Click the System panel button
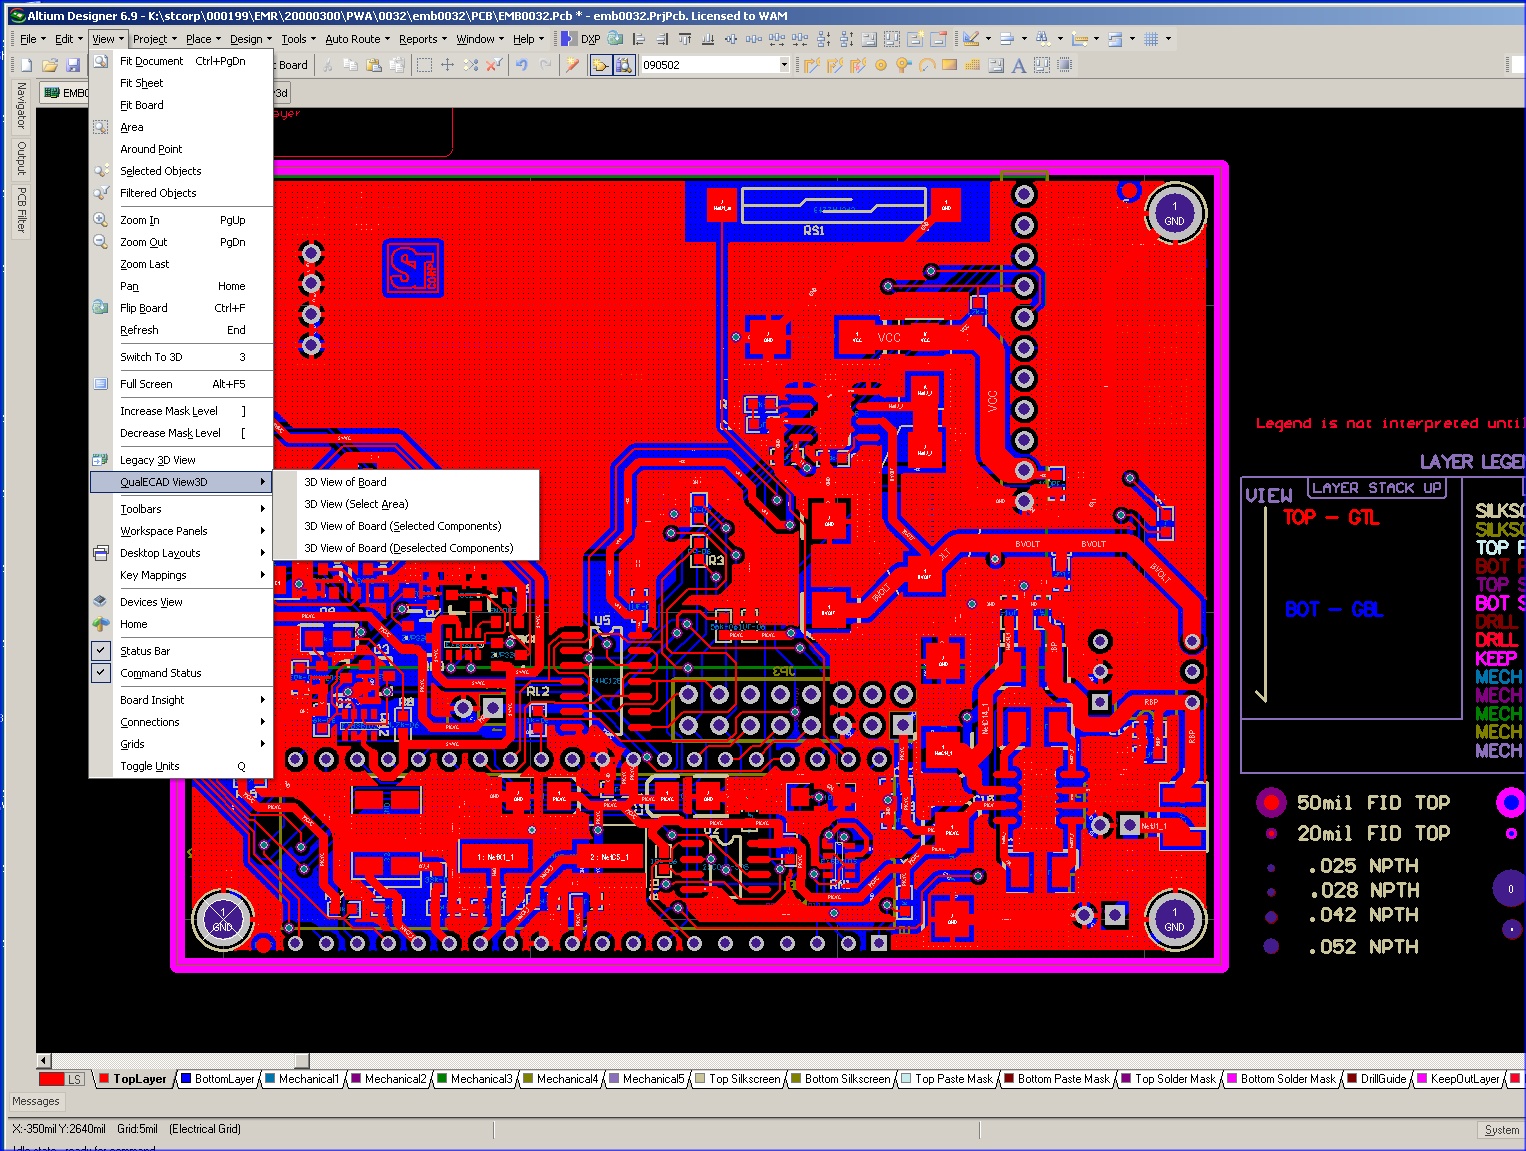Screen dimensions: 1526x1151 (x=1501, y=1129)
